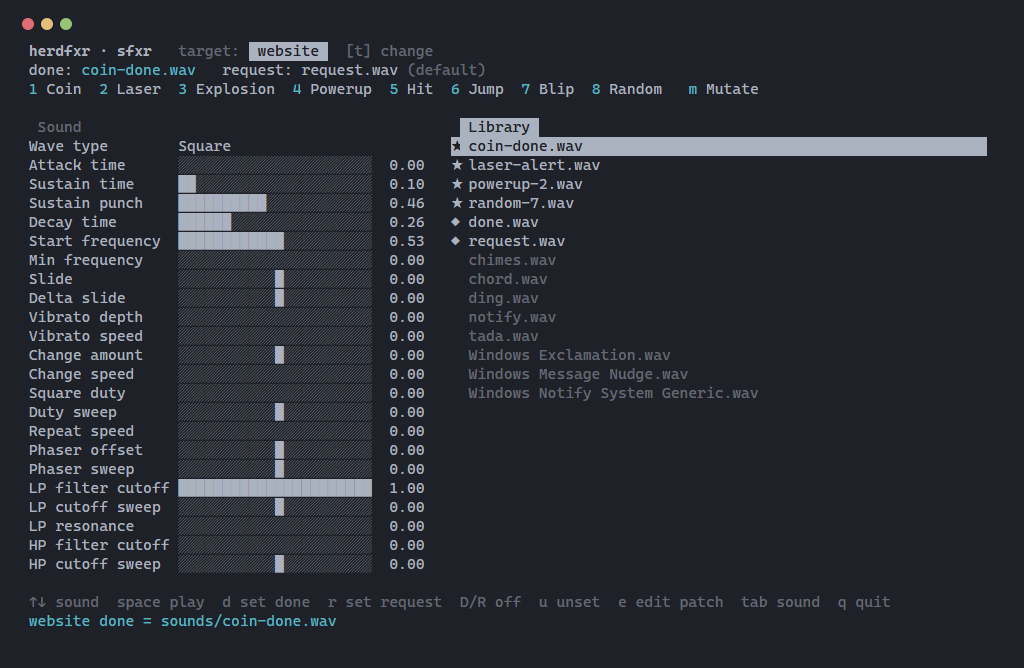Screen dimensions: 1024x668
Task: Click the Wave type Square value
Action: [204, 146]
